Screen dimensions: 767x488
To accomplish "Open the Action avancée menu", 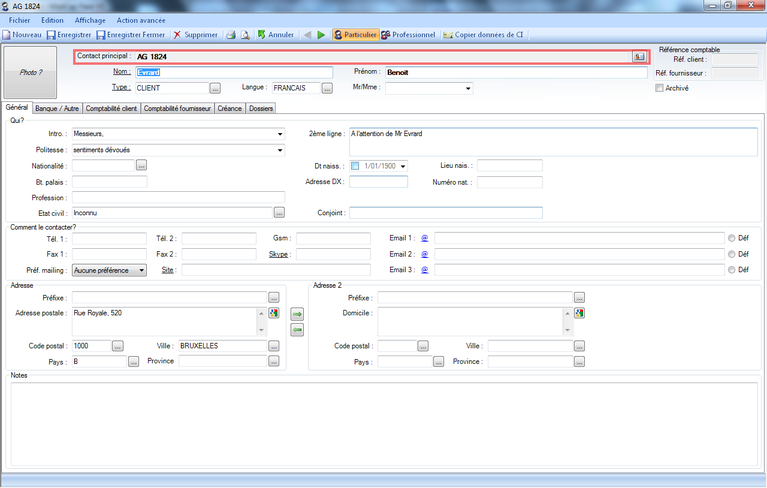I will pos(141,20).
